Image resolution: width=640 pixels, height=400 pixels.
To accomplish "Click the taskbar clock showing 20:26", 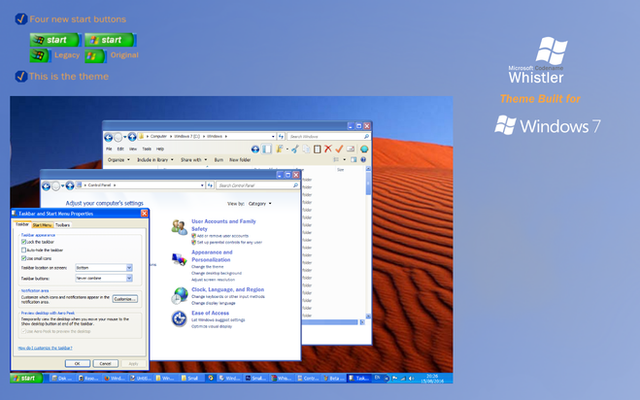I will (432, 378).
